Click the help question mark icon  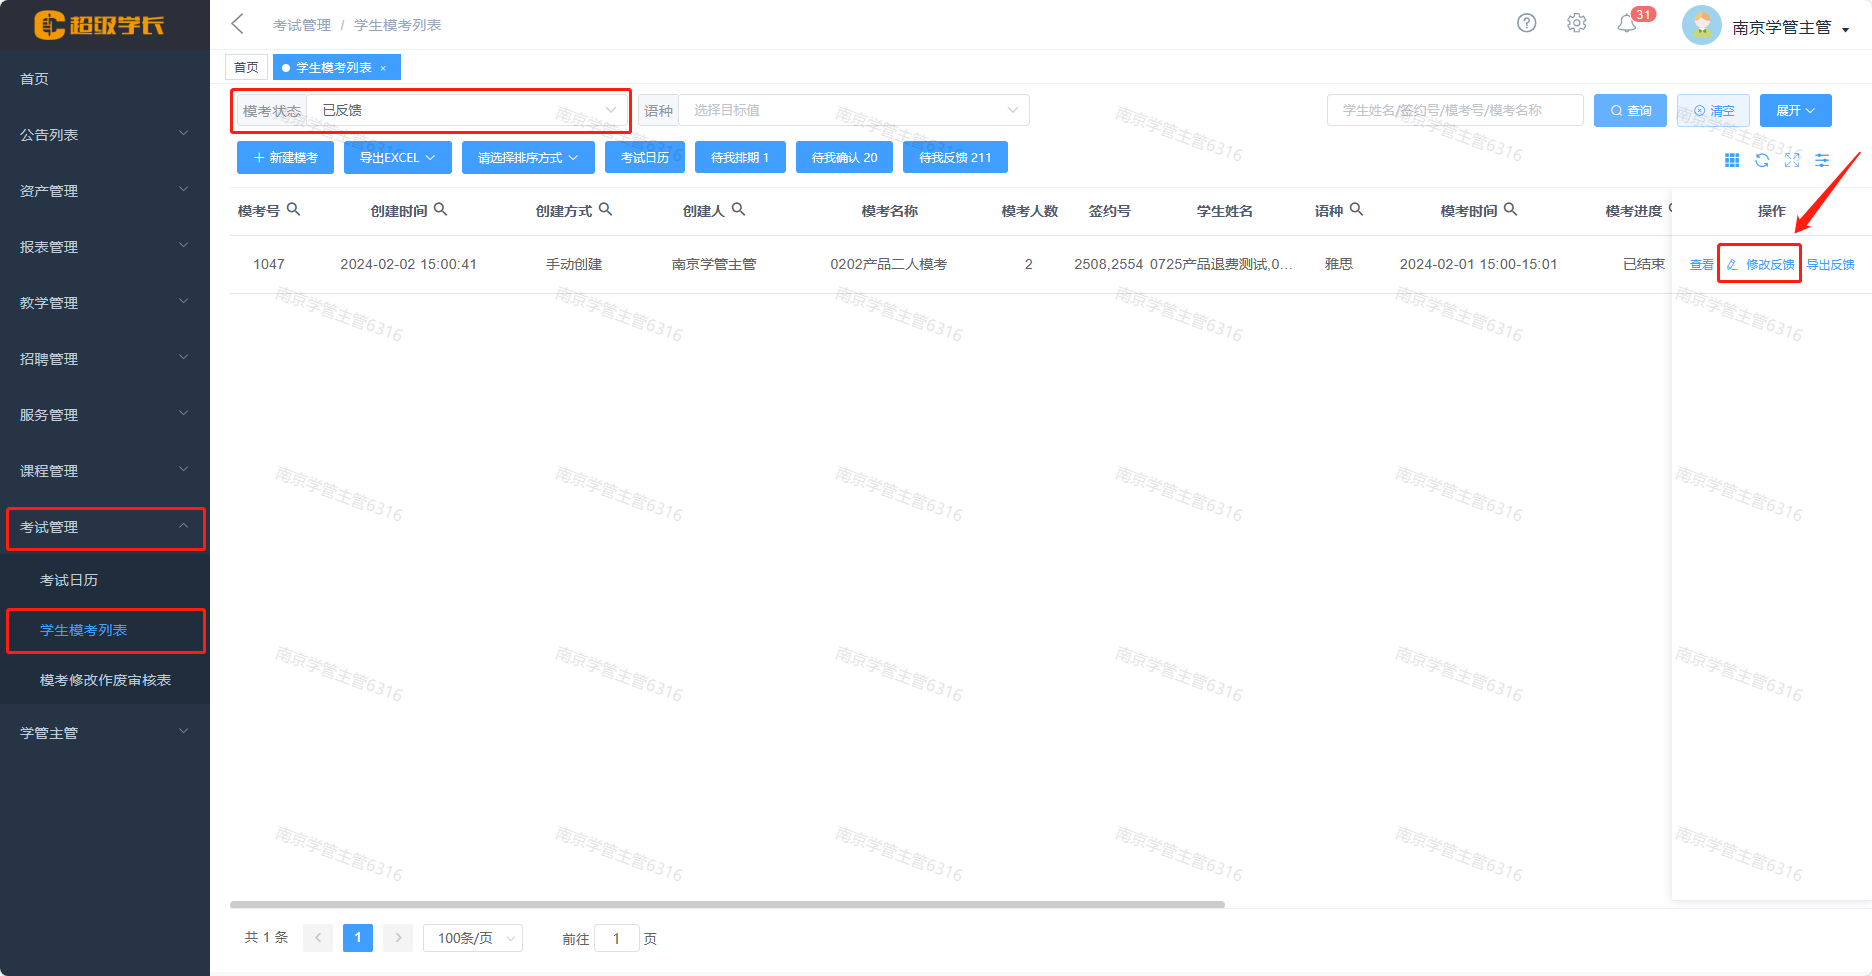[x=1526, y=23]
